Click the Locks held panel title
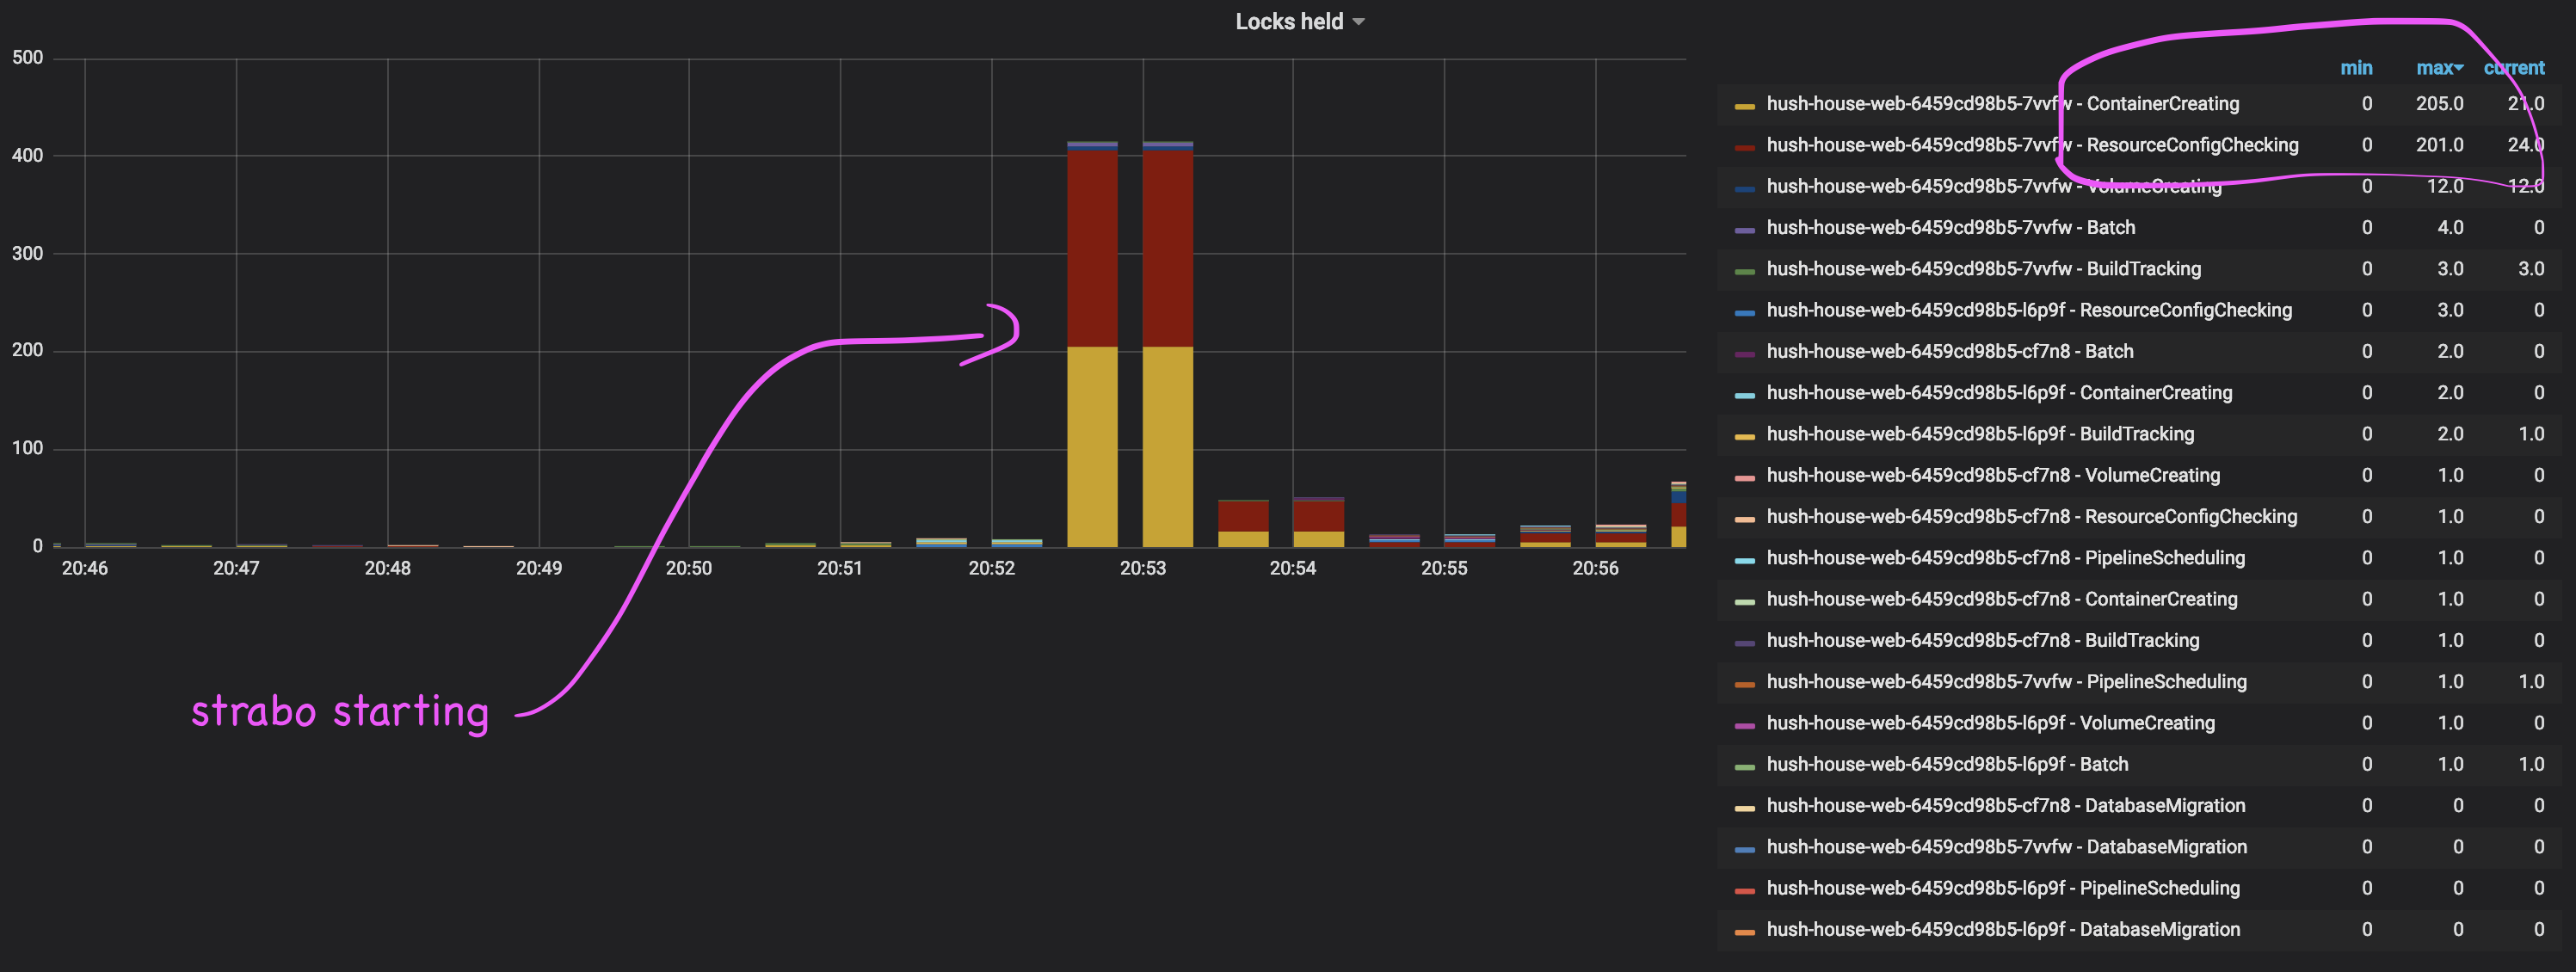 (1288, 21)
